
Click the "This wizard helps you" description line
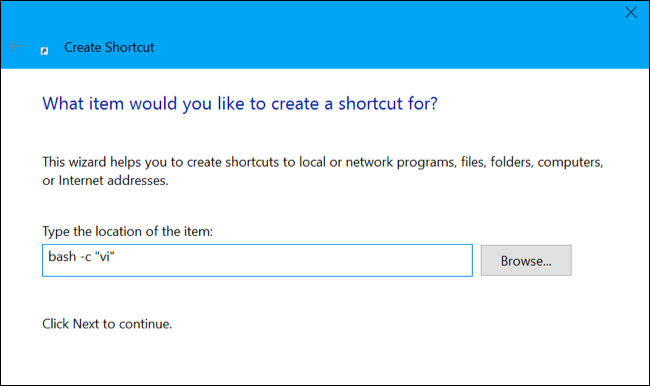click(x=323, y=162)
